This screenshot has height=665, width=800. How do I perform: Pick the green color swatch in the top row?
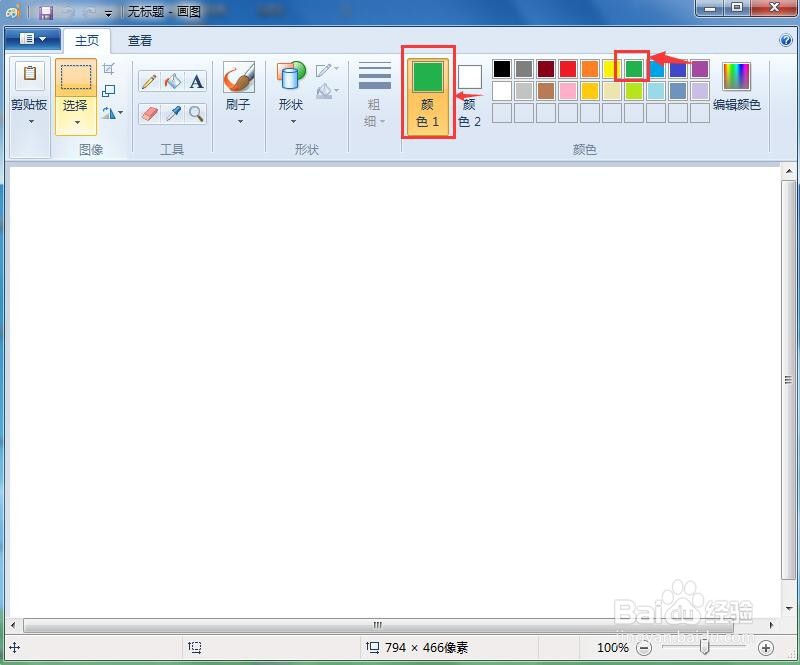(x=633, y=69)
